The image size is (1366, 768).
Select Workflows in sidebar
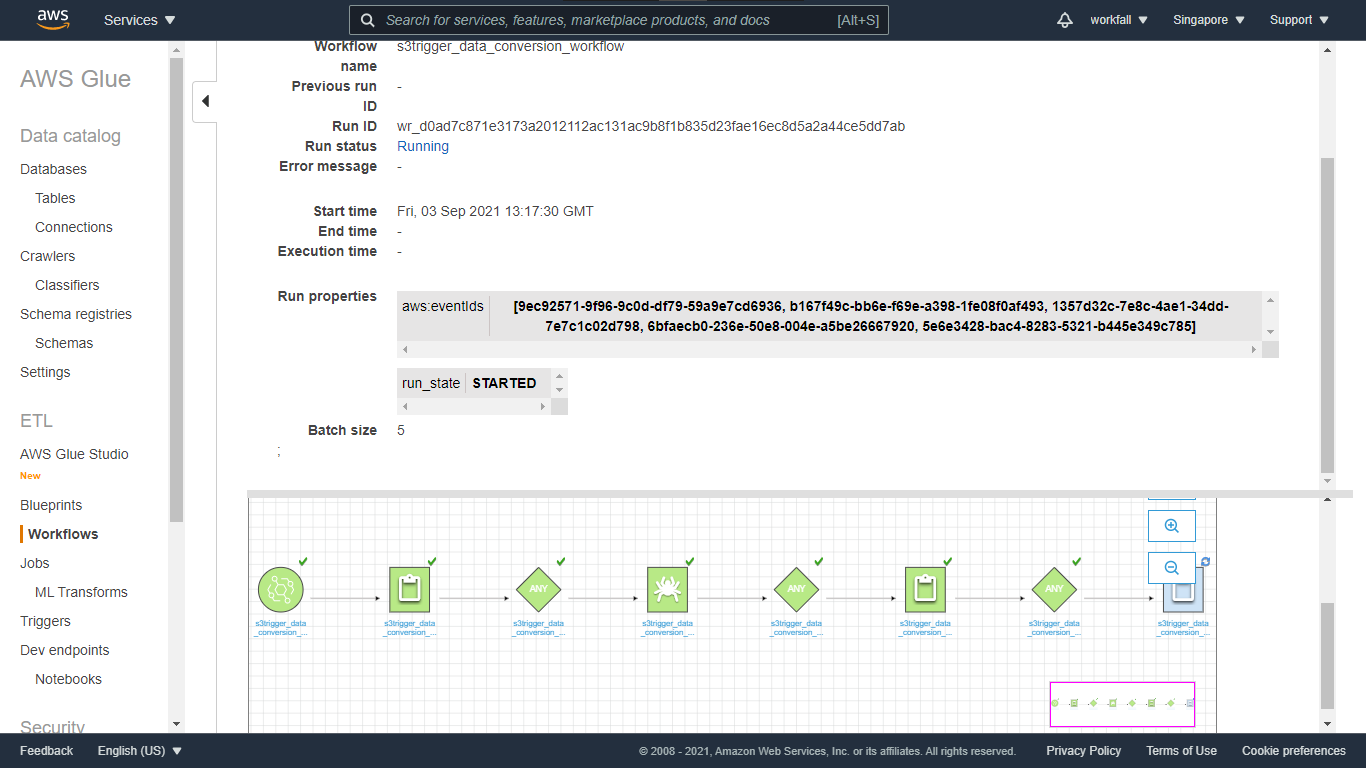pos(63,534)
